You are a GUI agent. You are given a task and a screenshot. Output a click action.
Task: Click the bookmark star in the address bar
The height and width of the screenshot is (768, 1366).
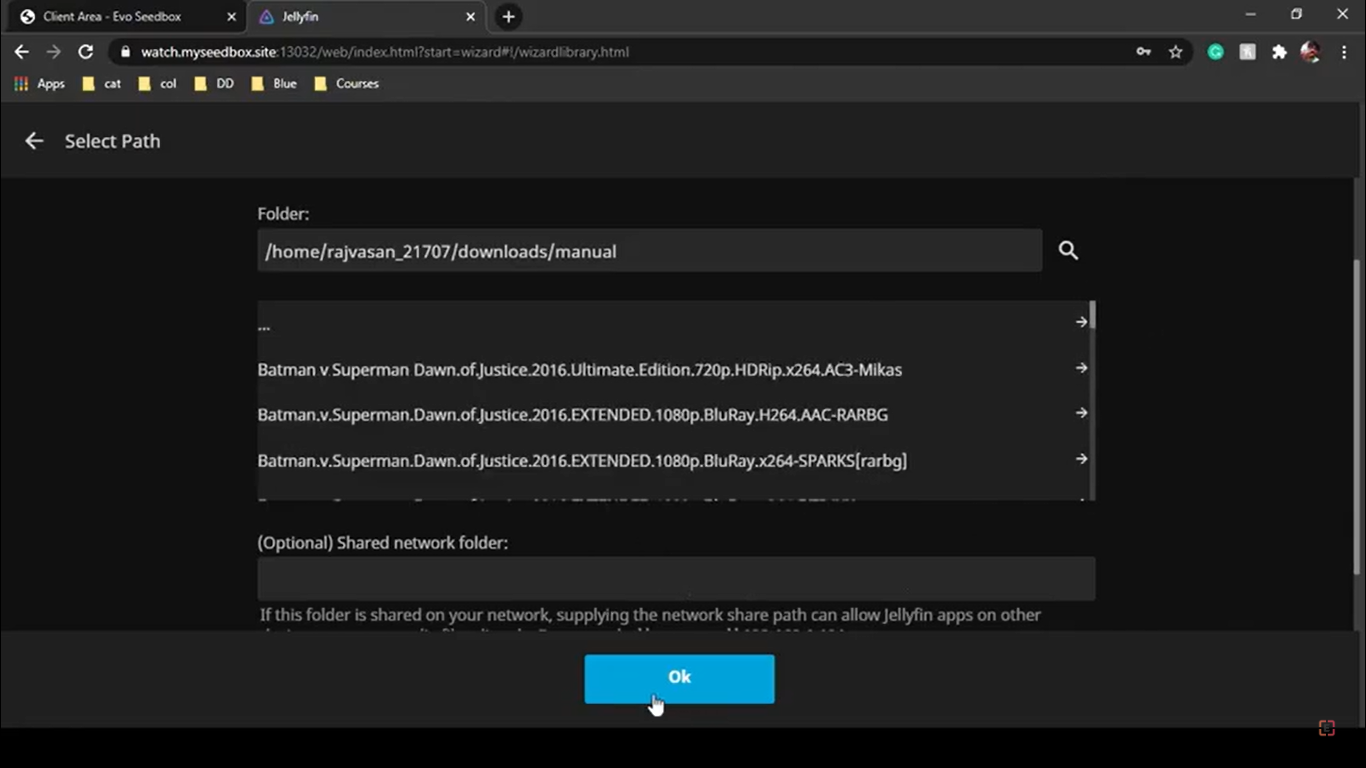[1175, 51]
